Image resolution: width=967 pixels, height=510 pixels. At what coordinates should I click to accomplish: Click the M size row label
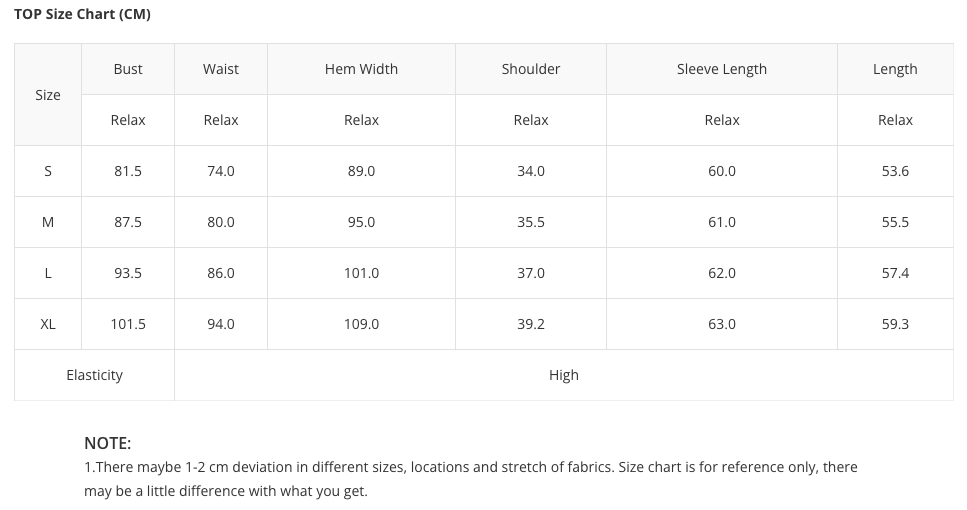coord(48,222)
